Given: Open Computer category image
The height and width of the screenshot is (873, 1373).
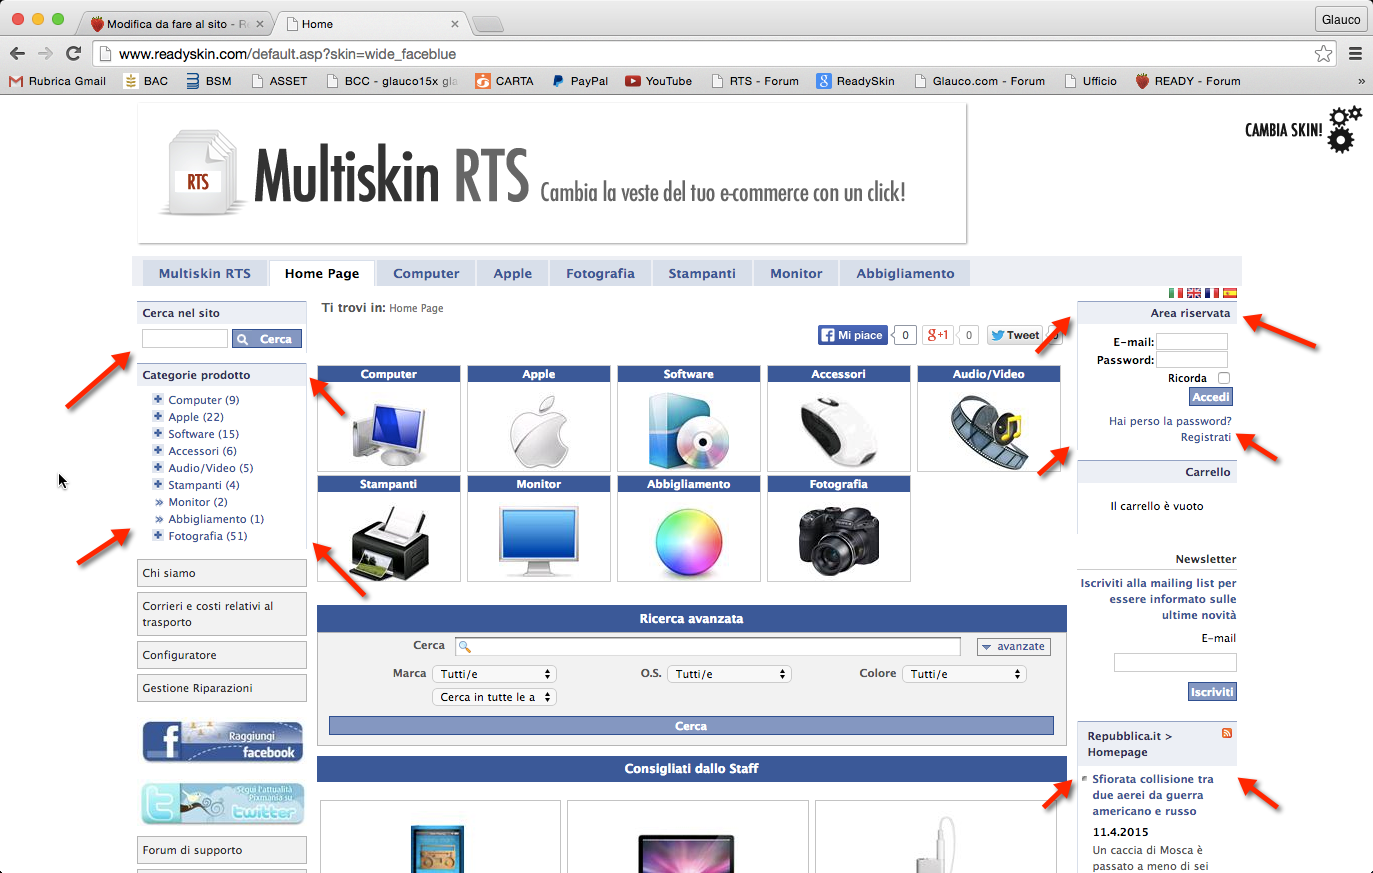Looking at the screenshot, I should [x=389, y=427].
